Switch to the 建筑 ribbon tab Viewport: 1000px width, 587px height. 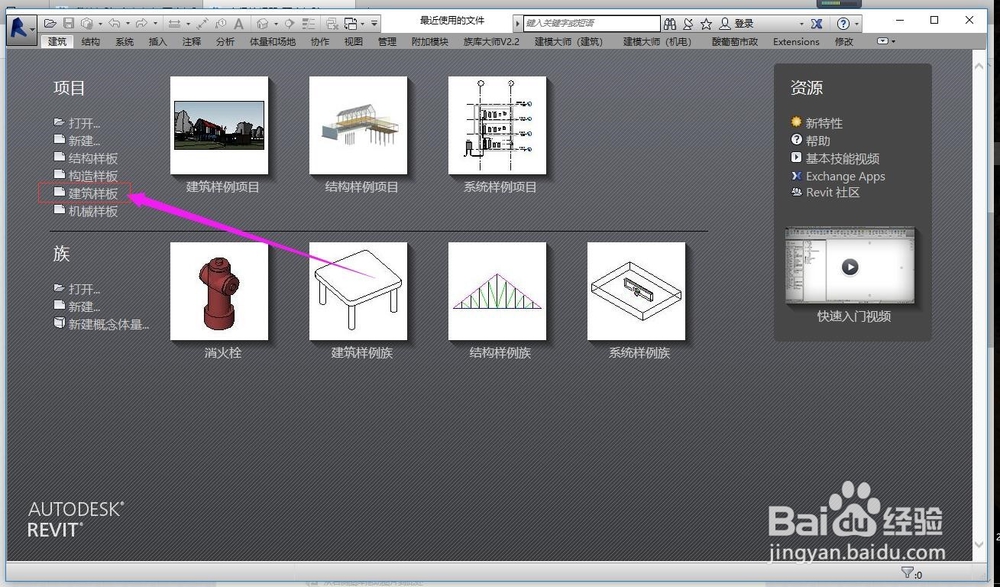pyautogui.click(x=57, y=41)
